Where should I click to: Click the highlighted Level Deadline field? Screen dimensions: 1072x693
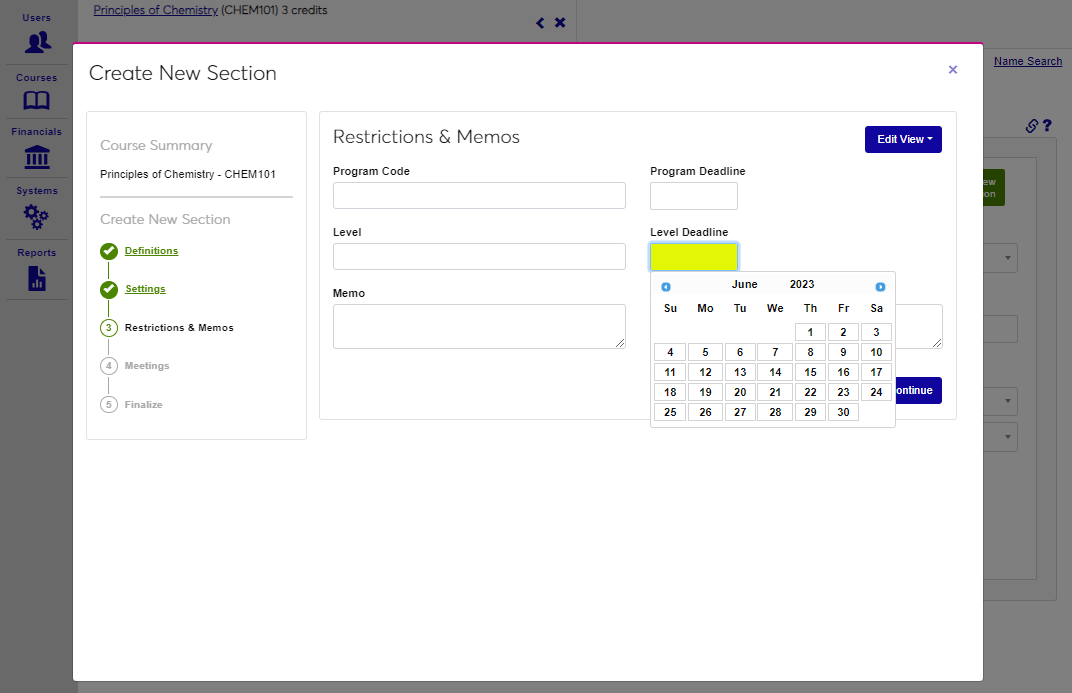pos(694,257)
